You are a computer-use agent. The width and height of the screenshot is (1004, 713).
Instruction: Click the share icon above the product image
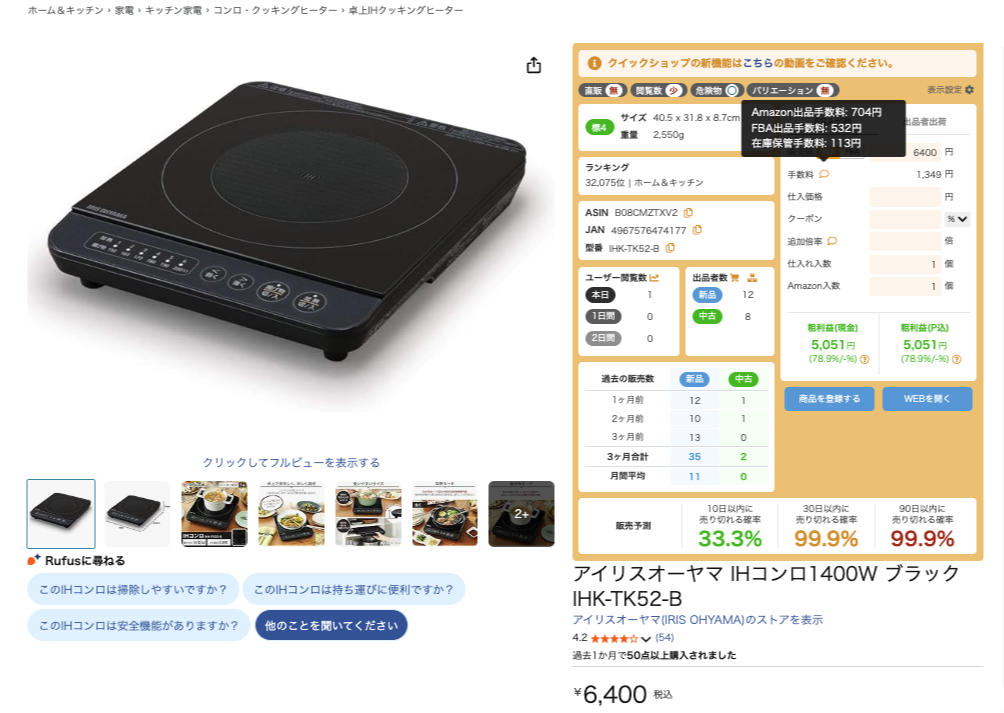(533, 65)
